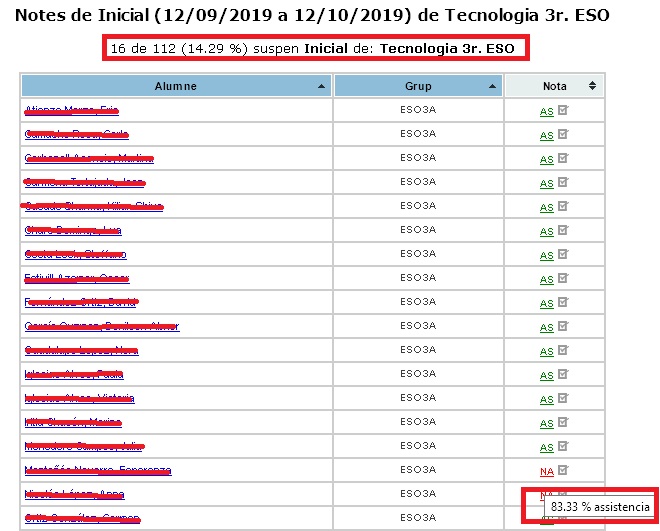Select the ESO3A group cell in the first row

418,110
